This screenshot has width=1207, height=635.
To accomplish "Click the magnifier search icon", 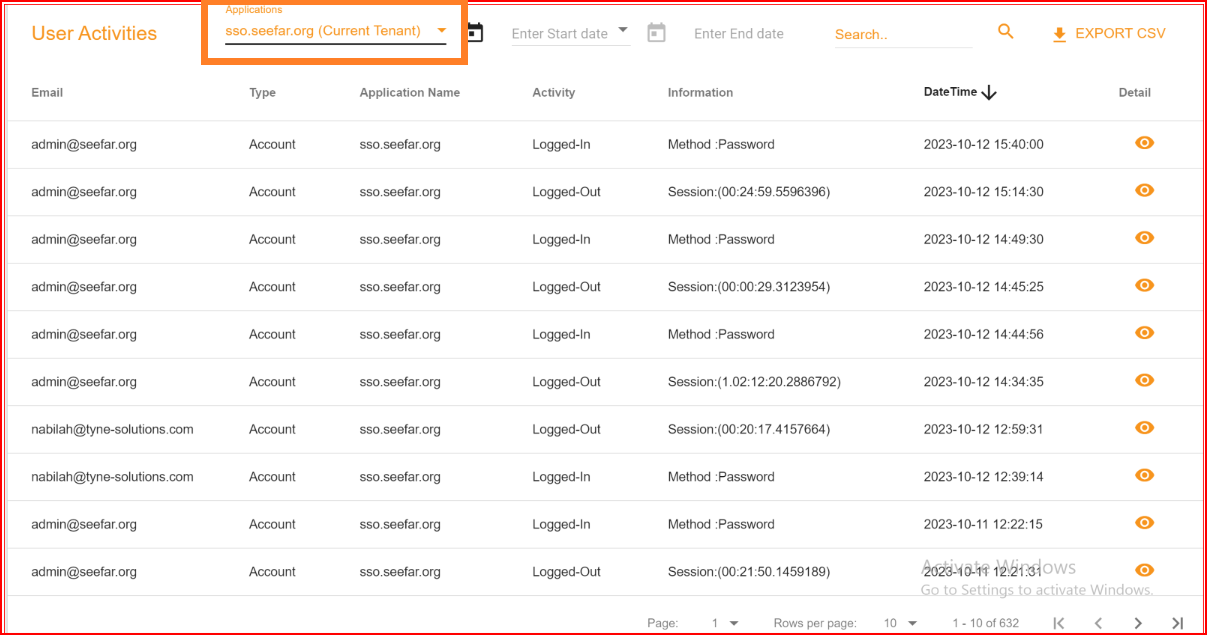I will pyautogui.click(x=1006, y=32).
